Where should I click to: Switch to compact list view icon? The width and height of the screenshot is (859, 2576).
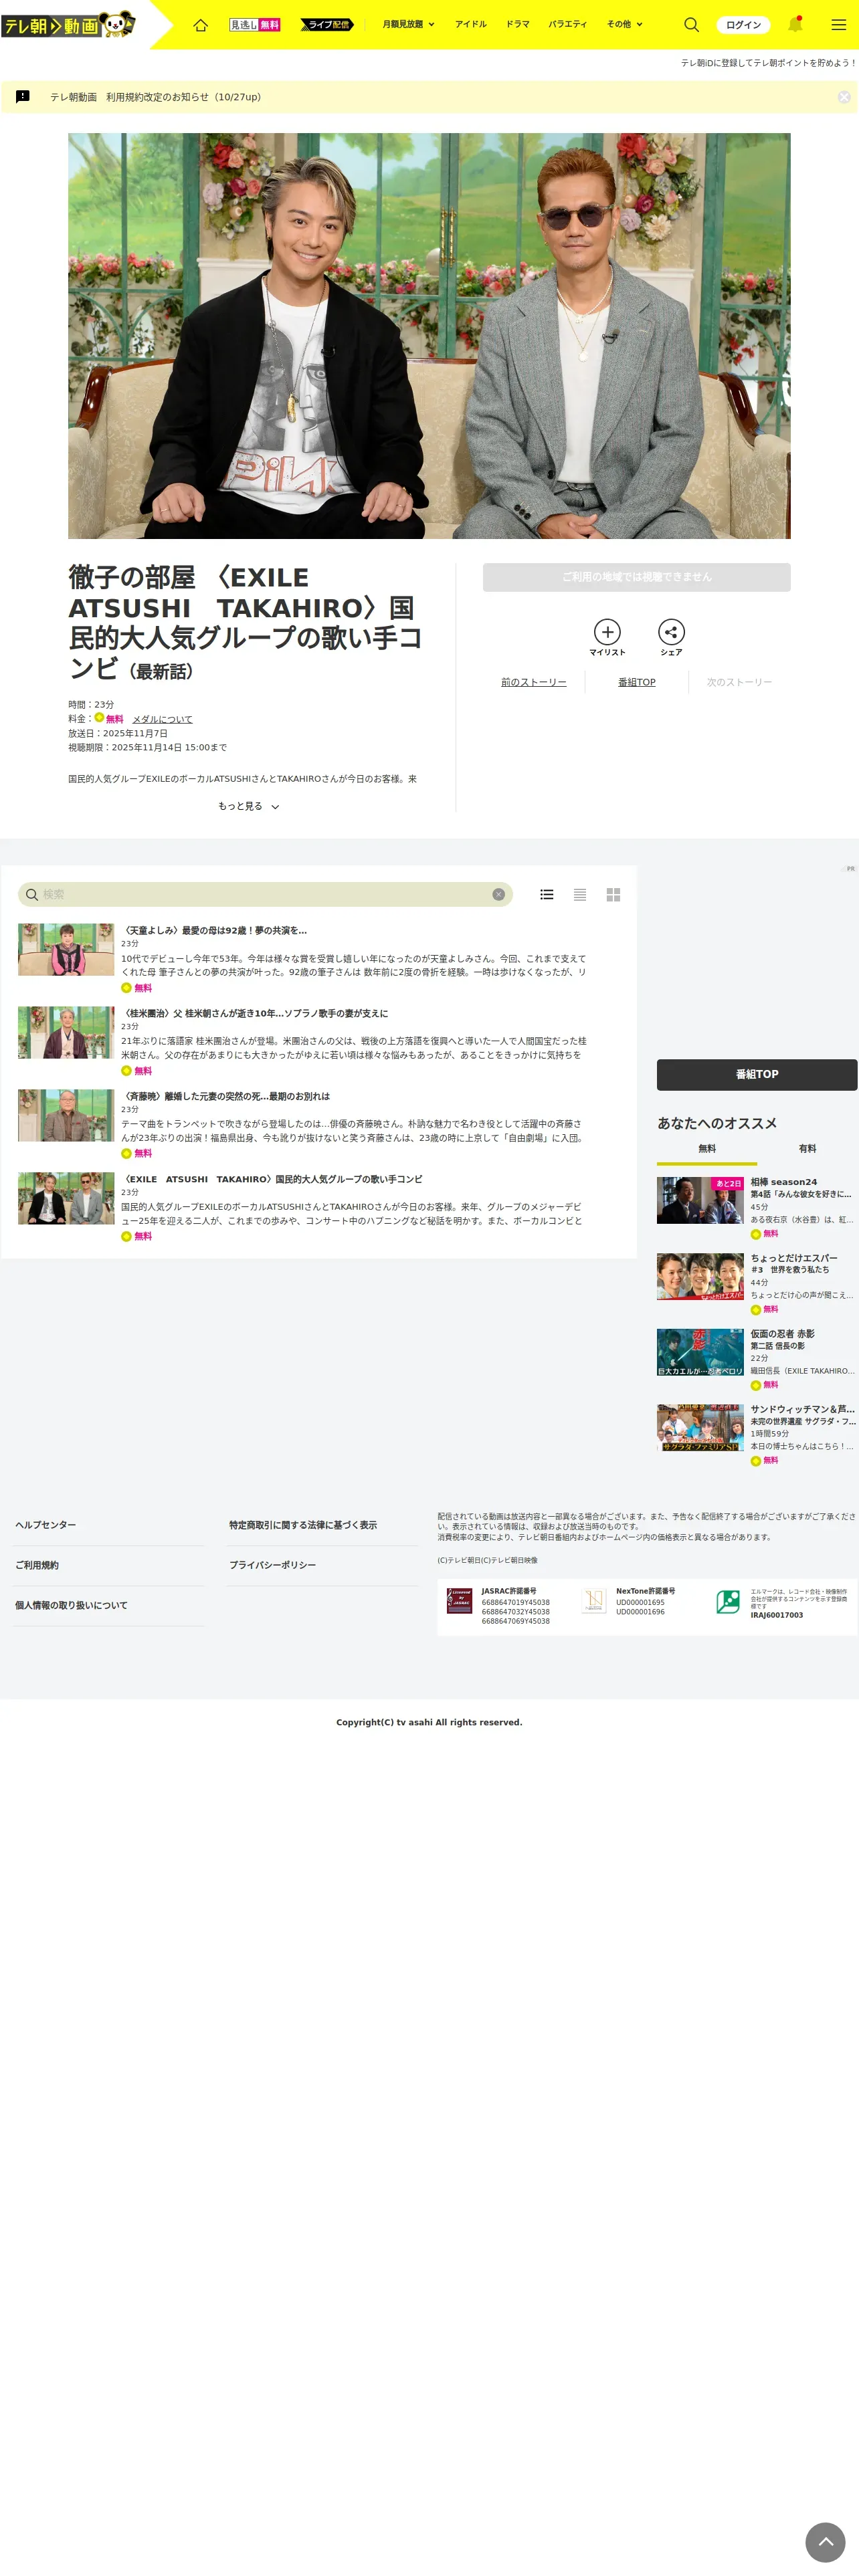click(580, 894)
